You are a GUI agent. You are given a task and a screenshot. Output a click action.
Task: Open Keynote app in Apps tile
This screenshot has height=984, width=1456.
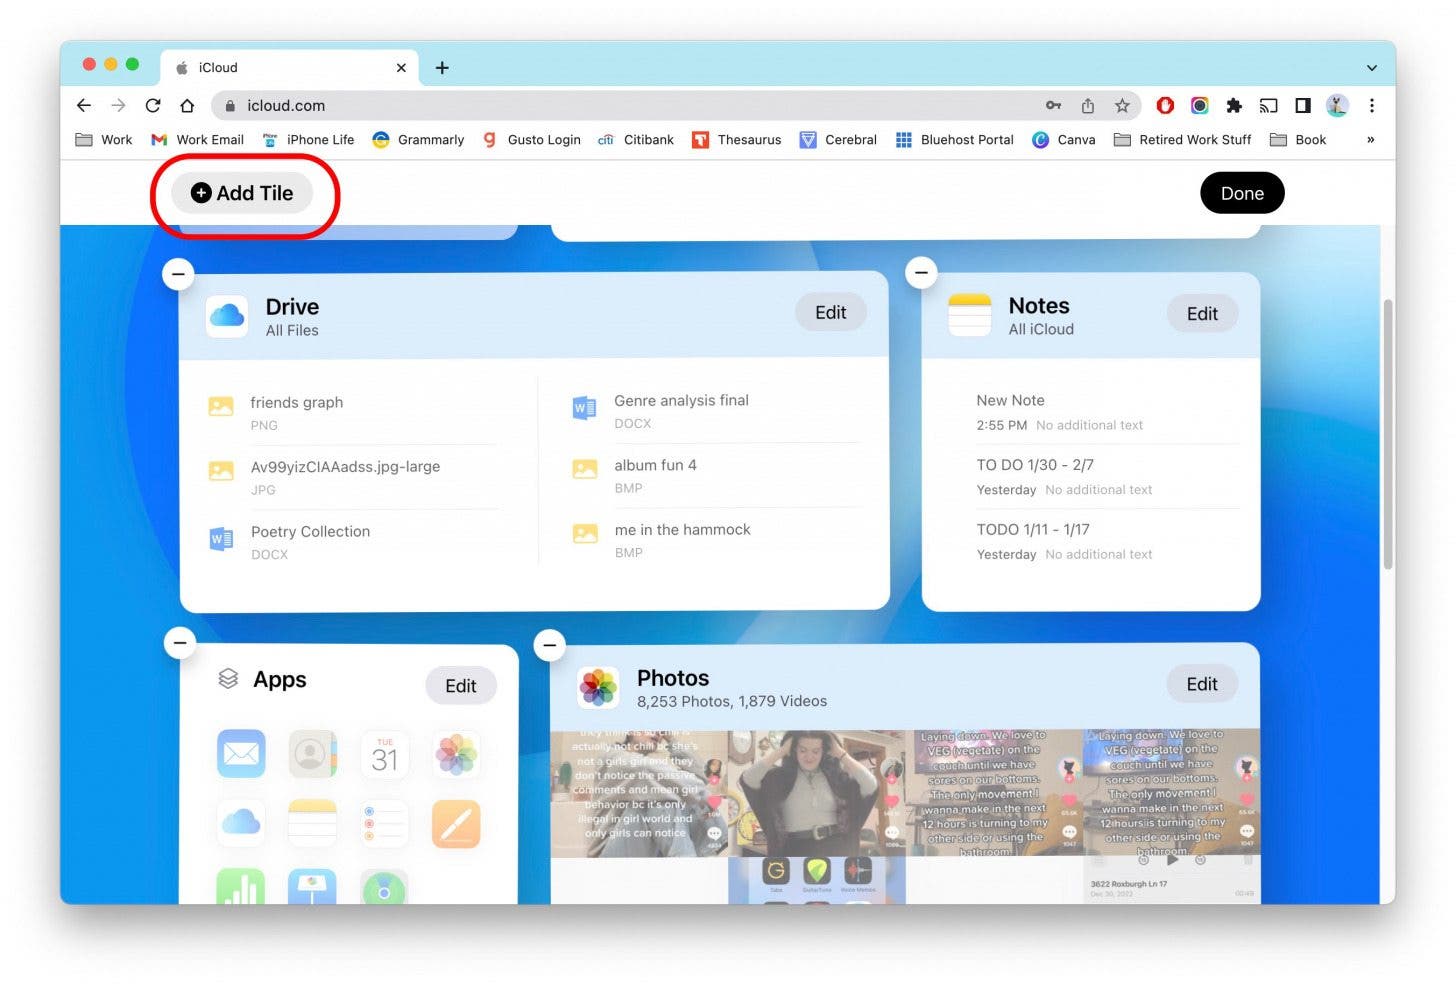pyautogui.click(x=313, y=887)
